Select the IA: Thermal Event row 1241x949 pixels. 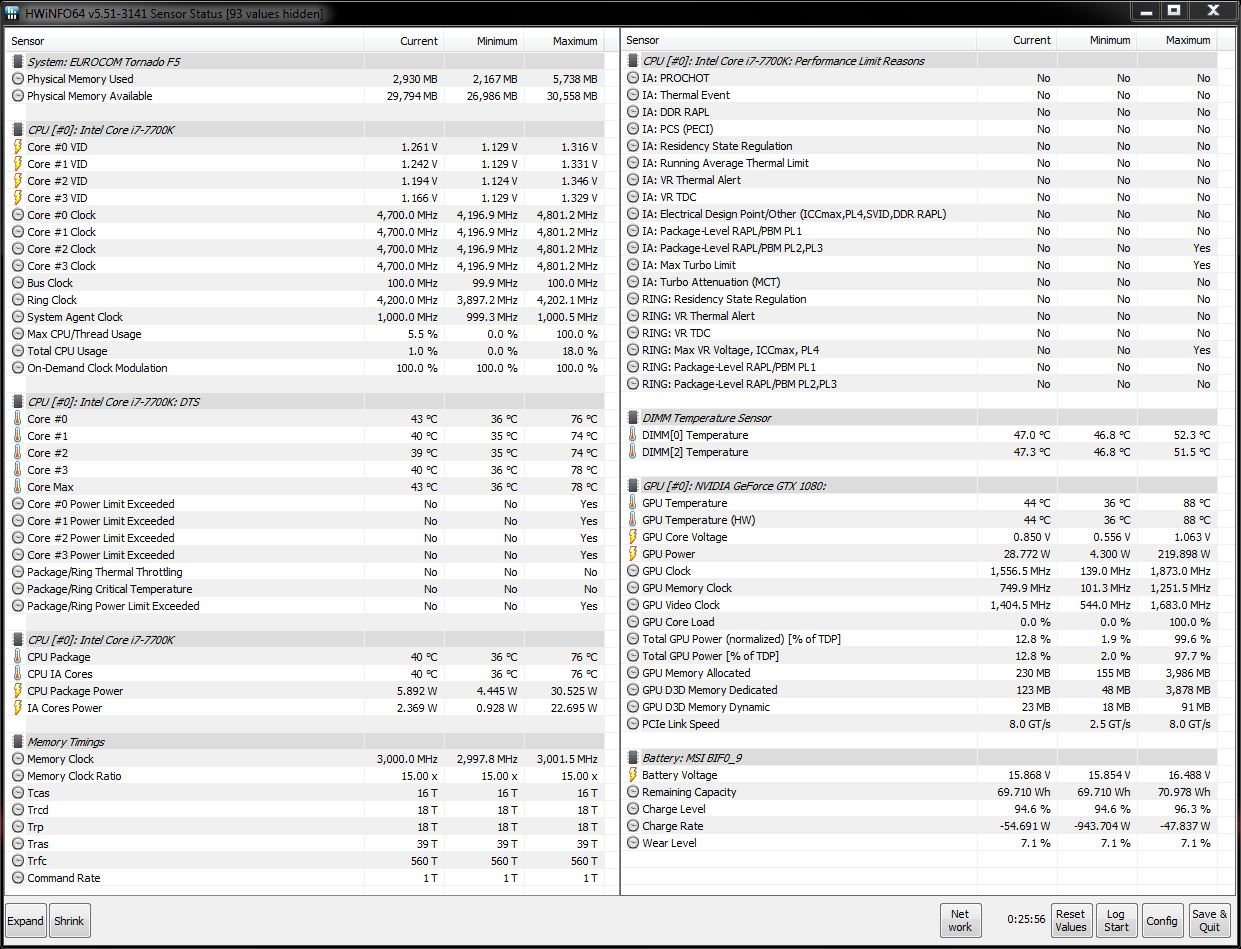(x=919, y=95)
